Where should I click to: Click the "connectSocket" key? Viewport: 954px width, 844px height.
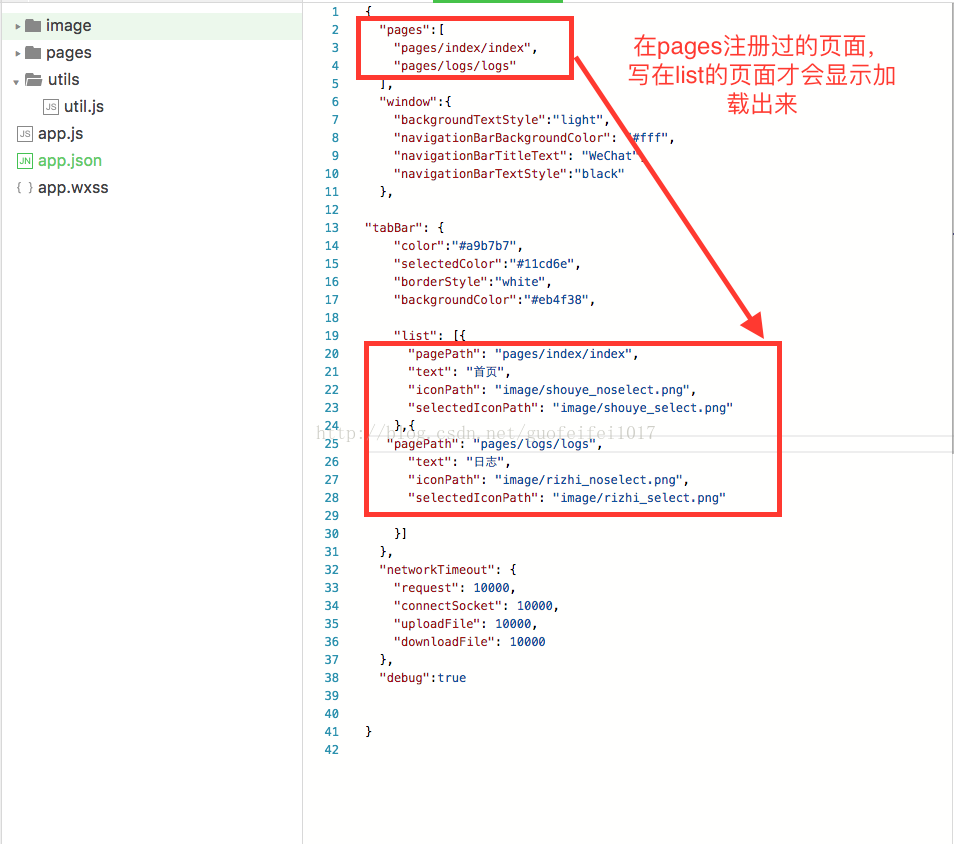coord(447,605)
